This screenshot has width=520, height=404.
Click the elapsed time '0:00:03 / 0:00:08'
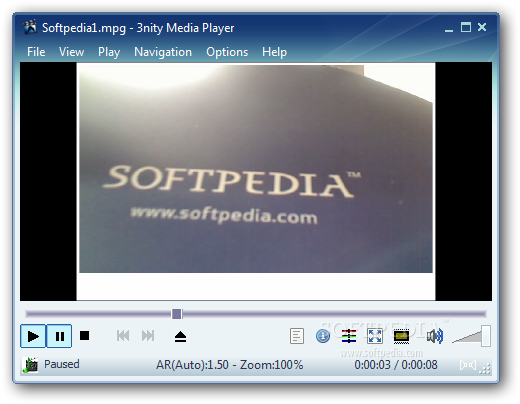click(x=396, y=365)
